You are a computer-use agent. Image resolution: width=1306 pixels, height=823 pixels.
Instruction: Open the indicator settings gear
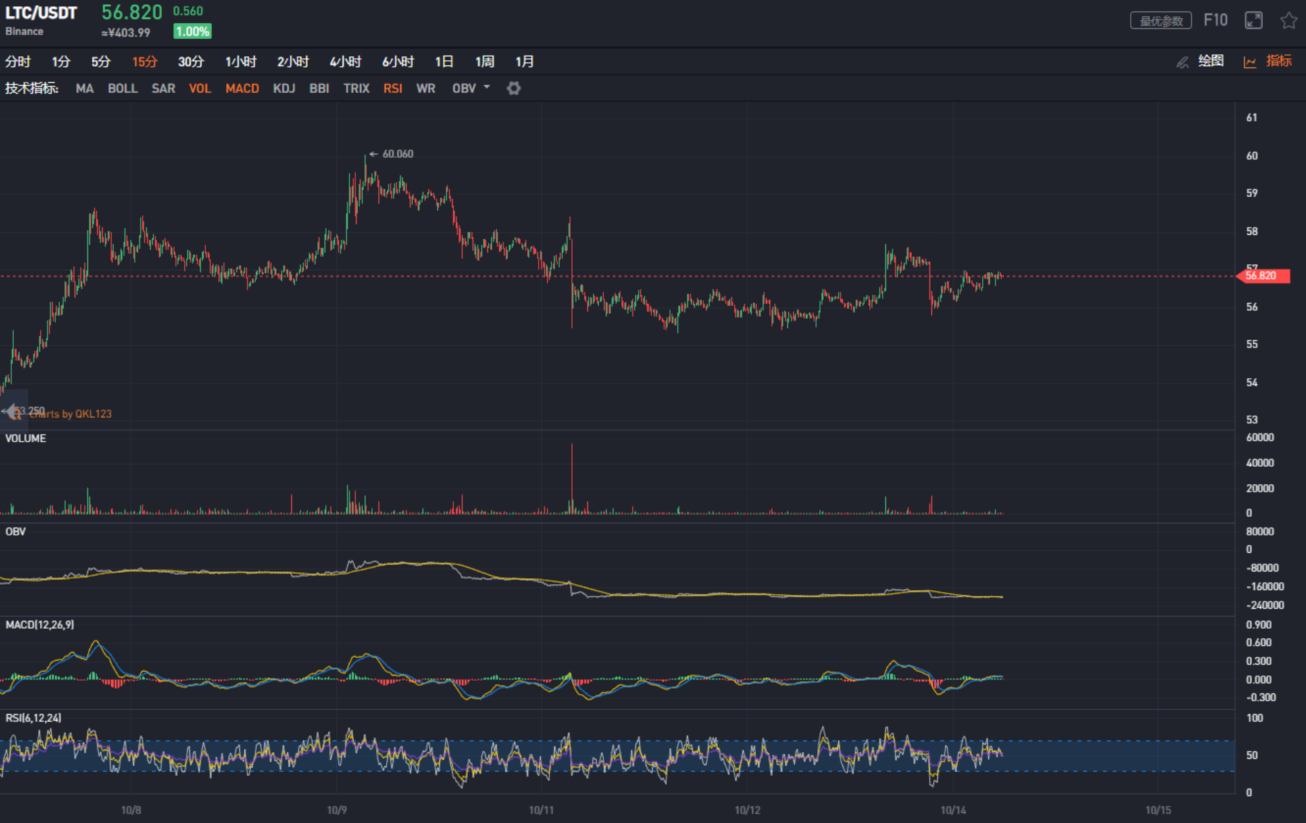tap(514, 88)
